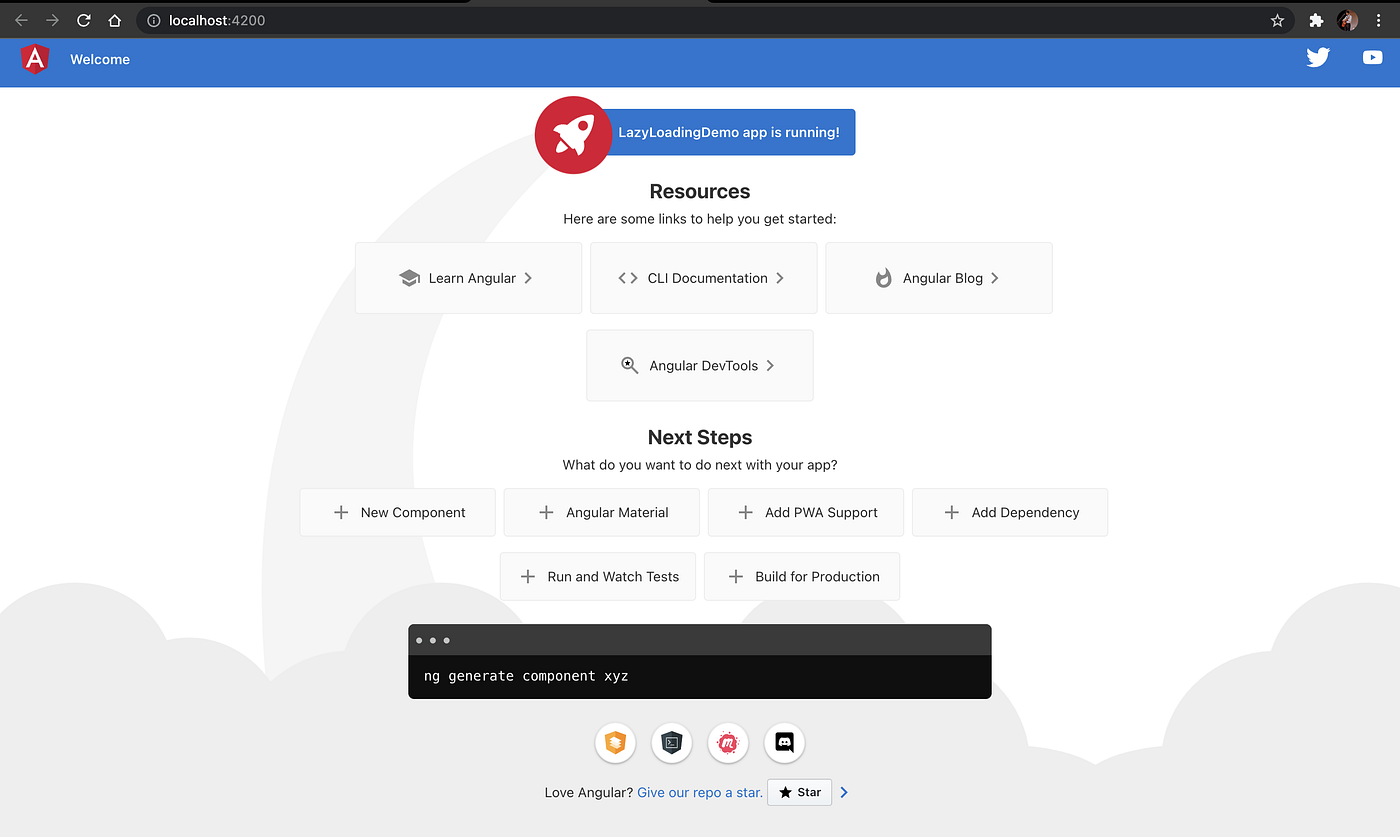Click the magnifier Angular DevTools icon
This screenshot has height=837, width=1400.
pyautogui.click(x=630, y=365)
